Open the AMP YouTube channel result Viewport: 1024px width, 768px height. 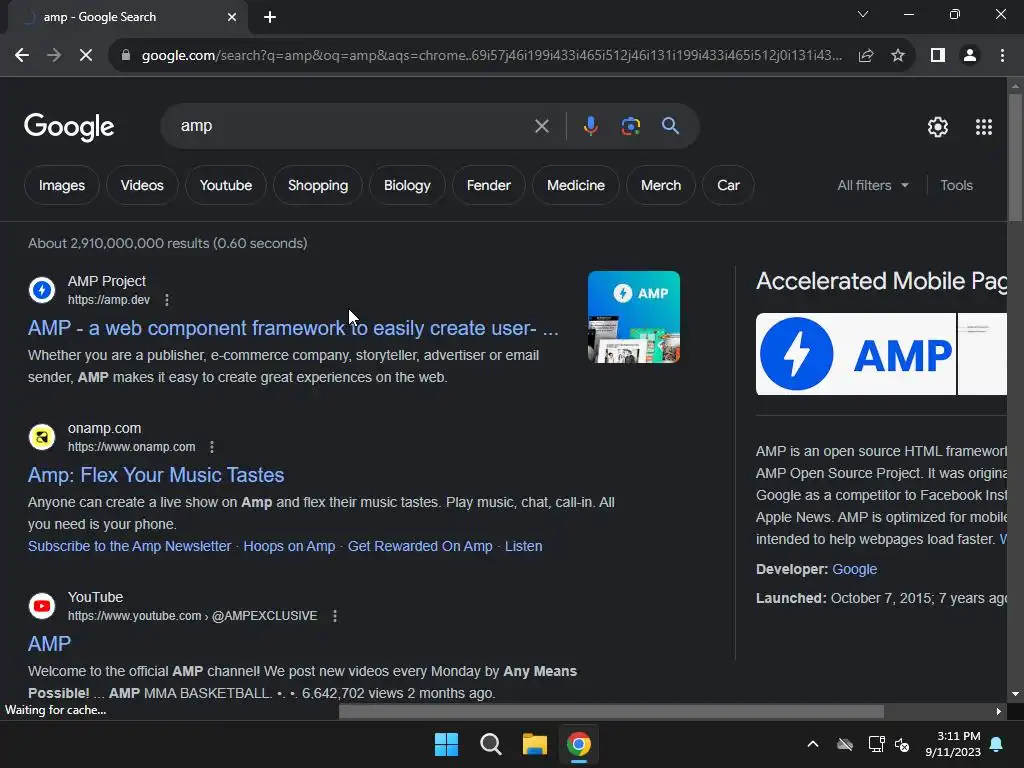point(49,644)
